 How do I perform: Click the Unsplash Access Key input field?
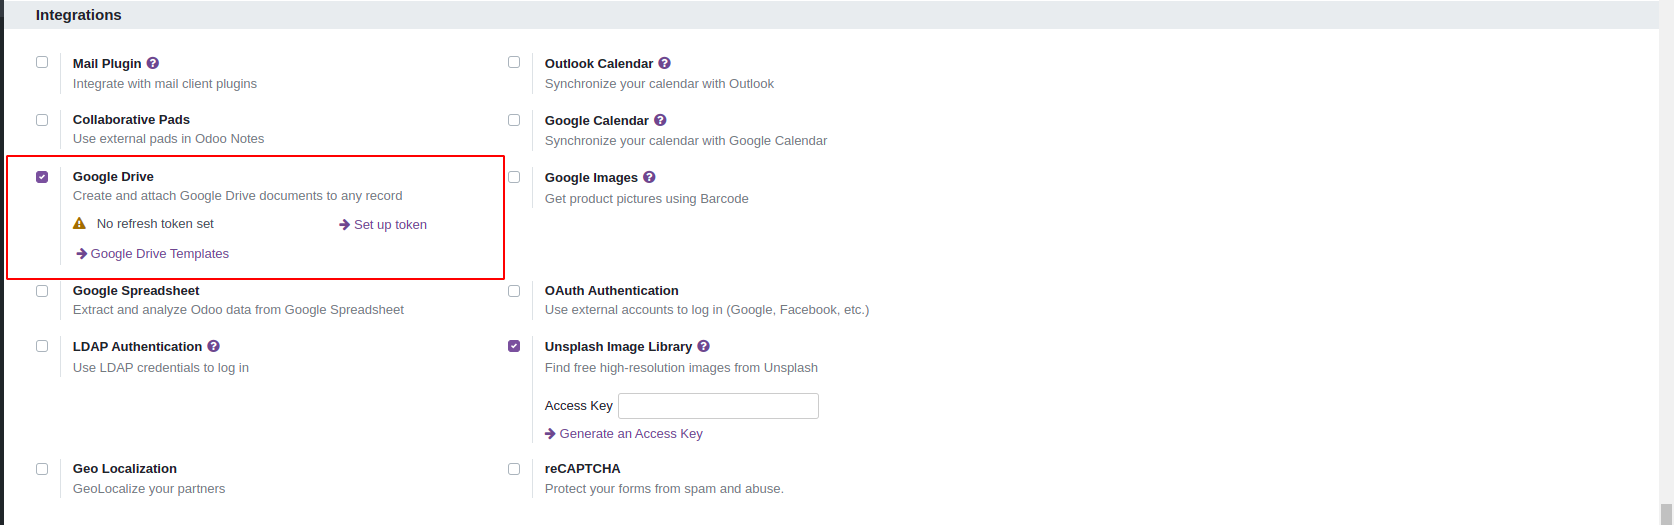[718, 406]
